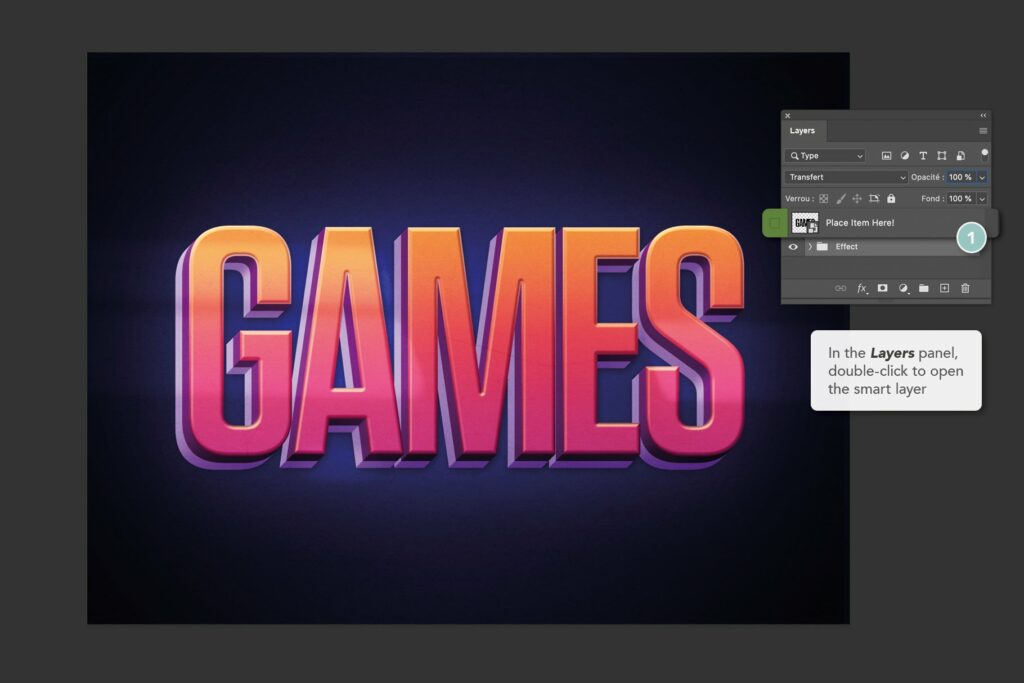This screenshot has height=683, width=1024.
Task: Link layers using the chain icon
Action: click(x=840, y=288)
